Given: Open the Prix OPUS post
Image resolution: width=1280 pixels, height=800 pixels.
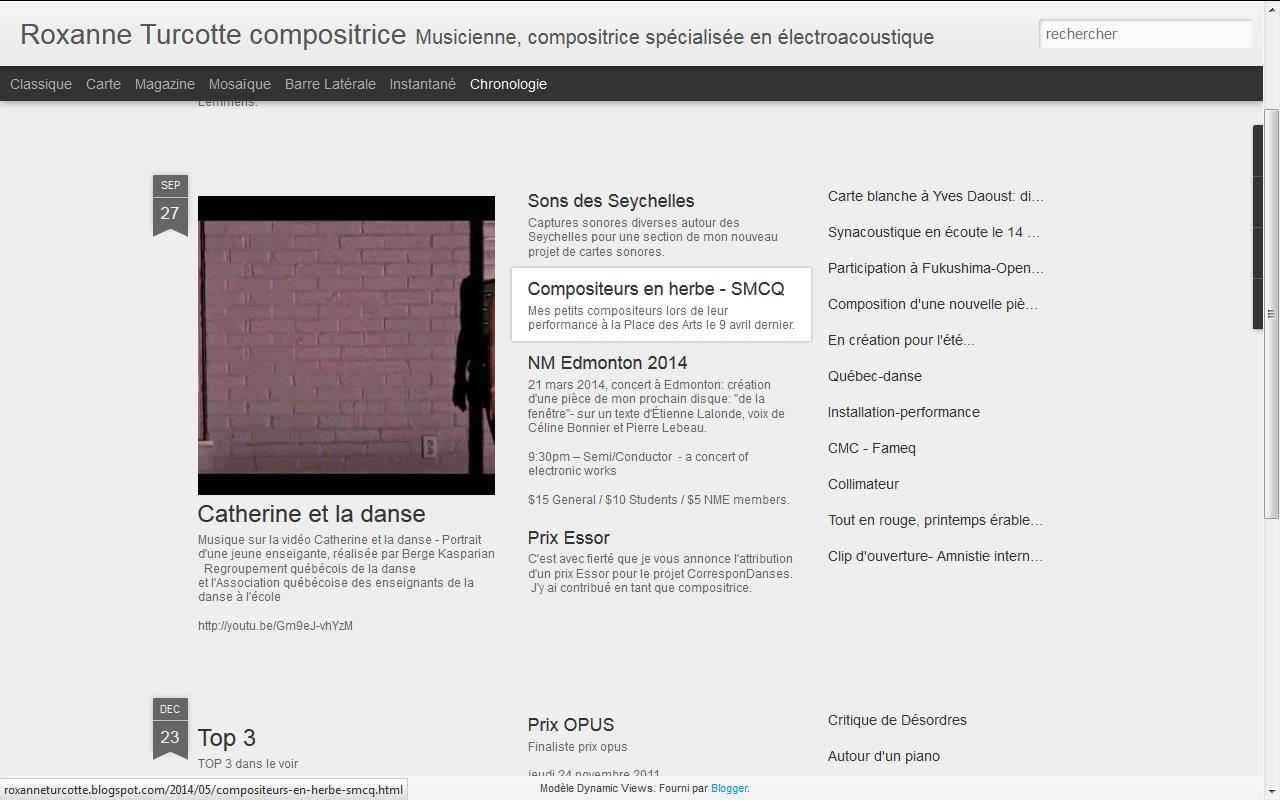Looking at the screenshot, I should coord(571,725).
